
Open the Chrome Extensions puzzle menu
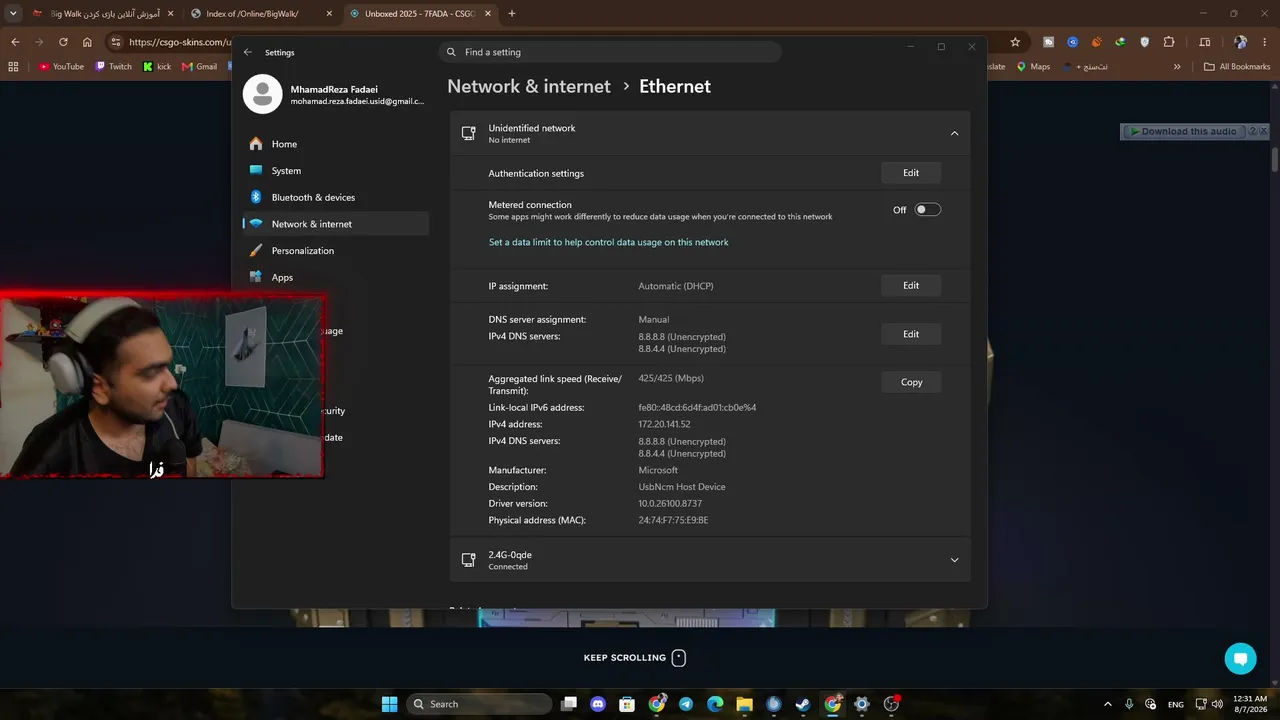tap(1169, 42)
